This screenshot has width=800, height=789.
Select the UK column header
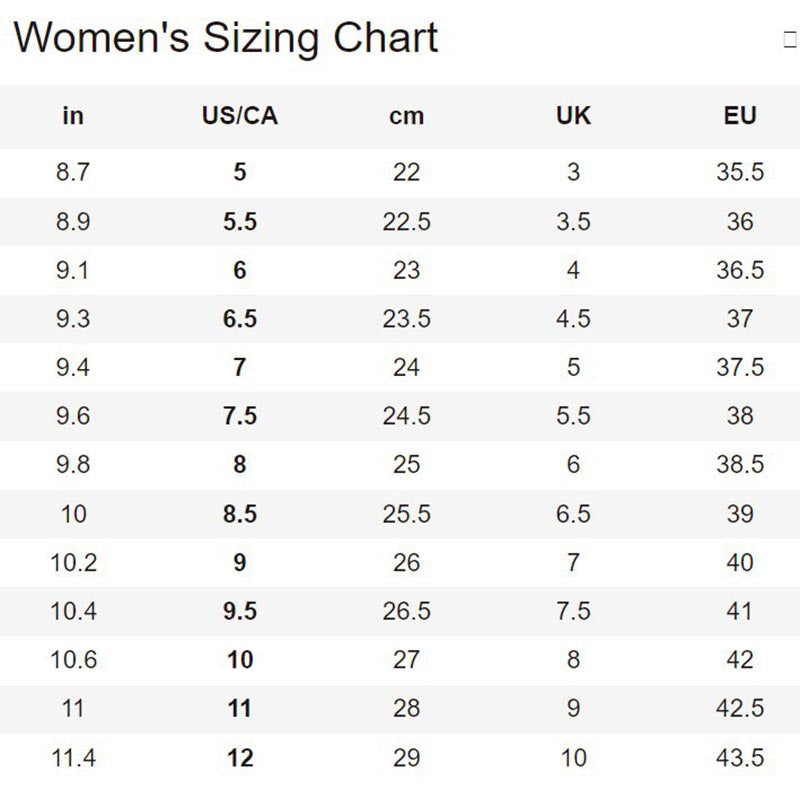(x=573, y=116)
